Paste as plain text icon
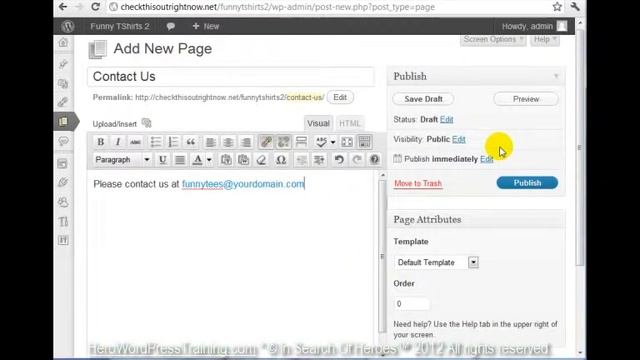Screen dimensions: 640x360 click(x=226, y=160)
